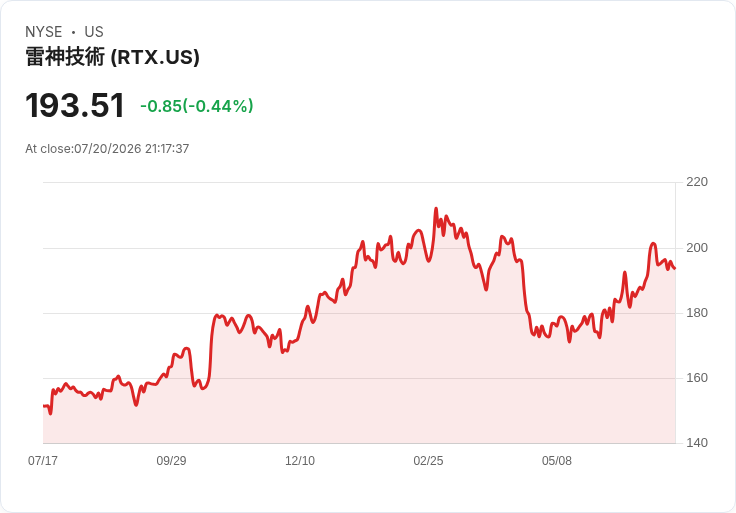Click the 180 price axis label

(x=697, y=313)
